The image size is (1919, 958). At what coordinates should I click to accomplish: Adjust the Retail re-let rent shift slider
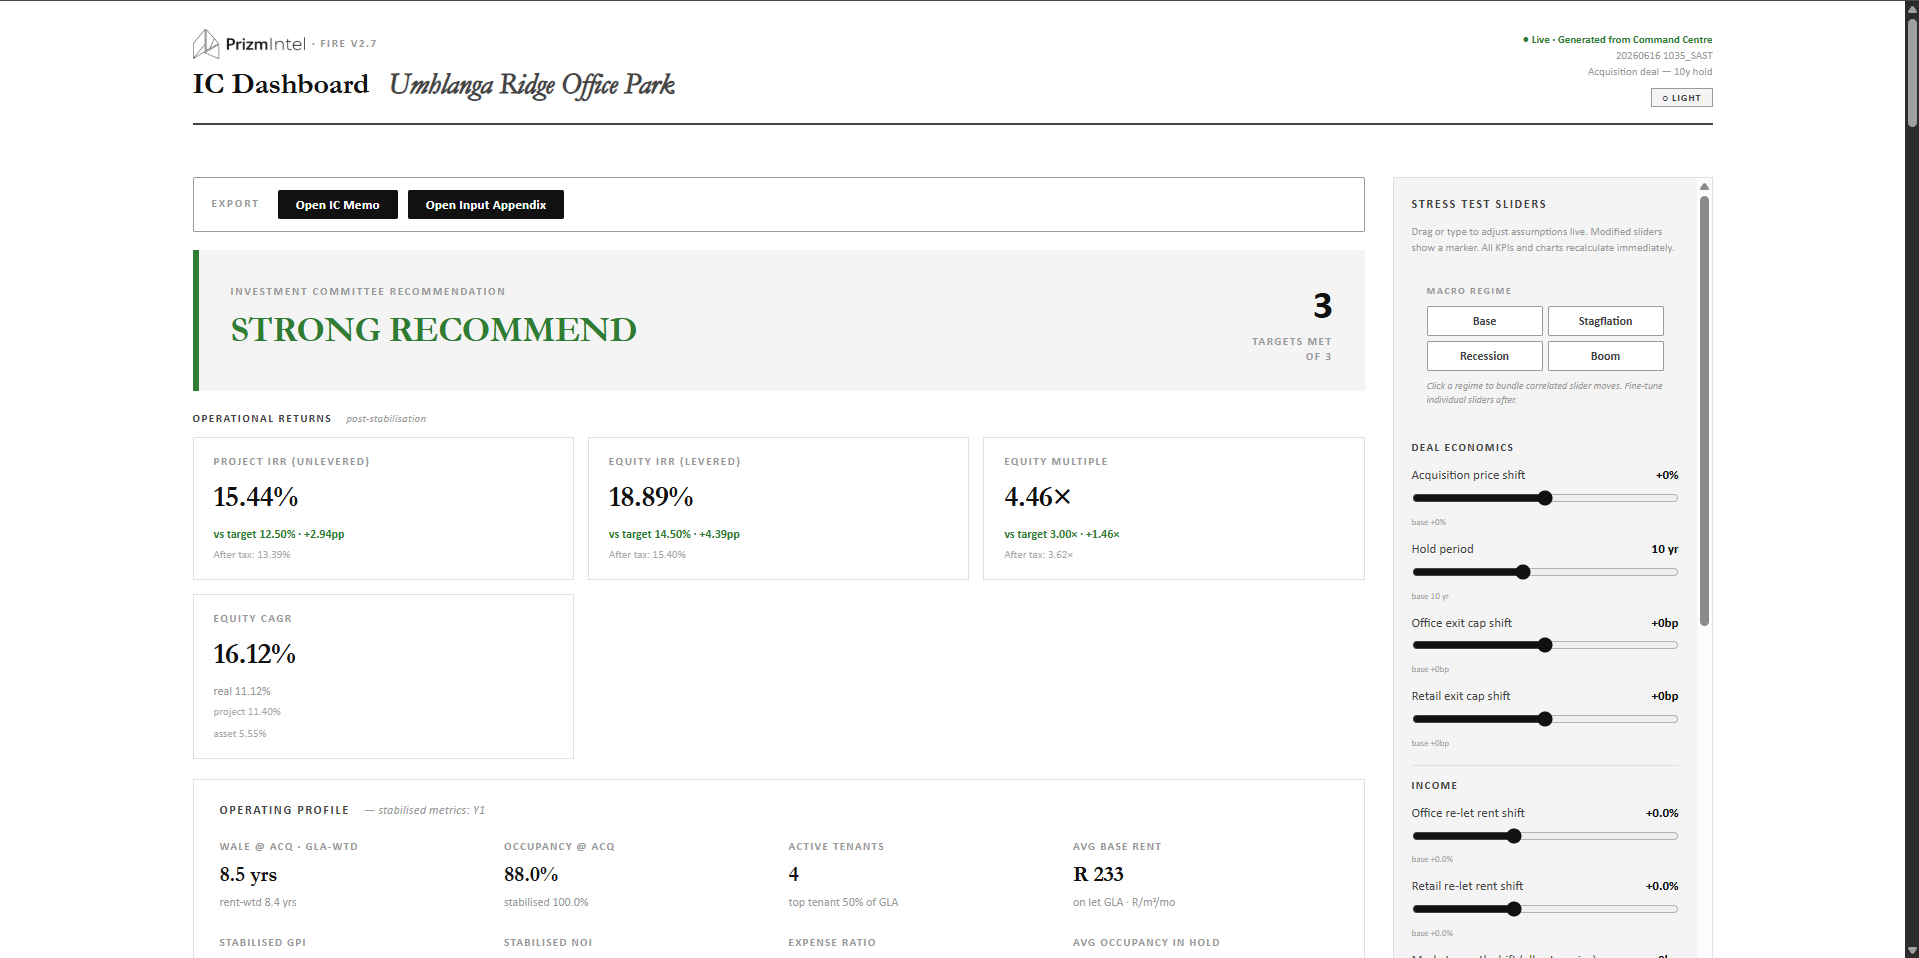[1544, 909]
